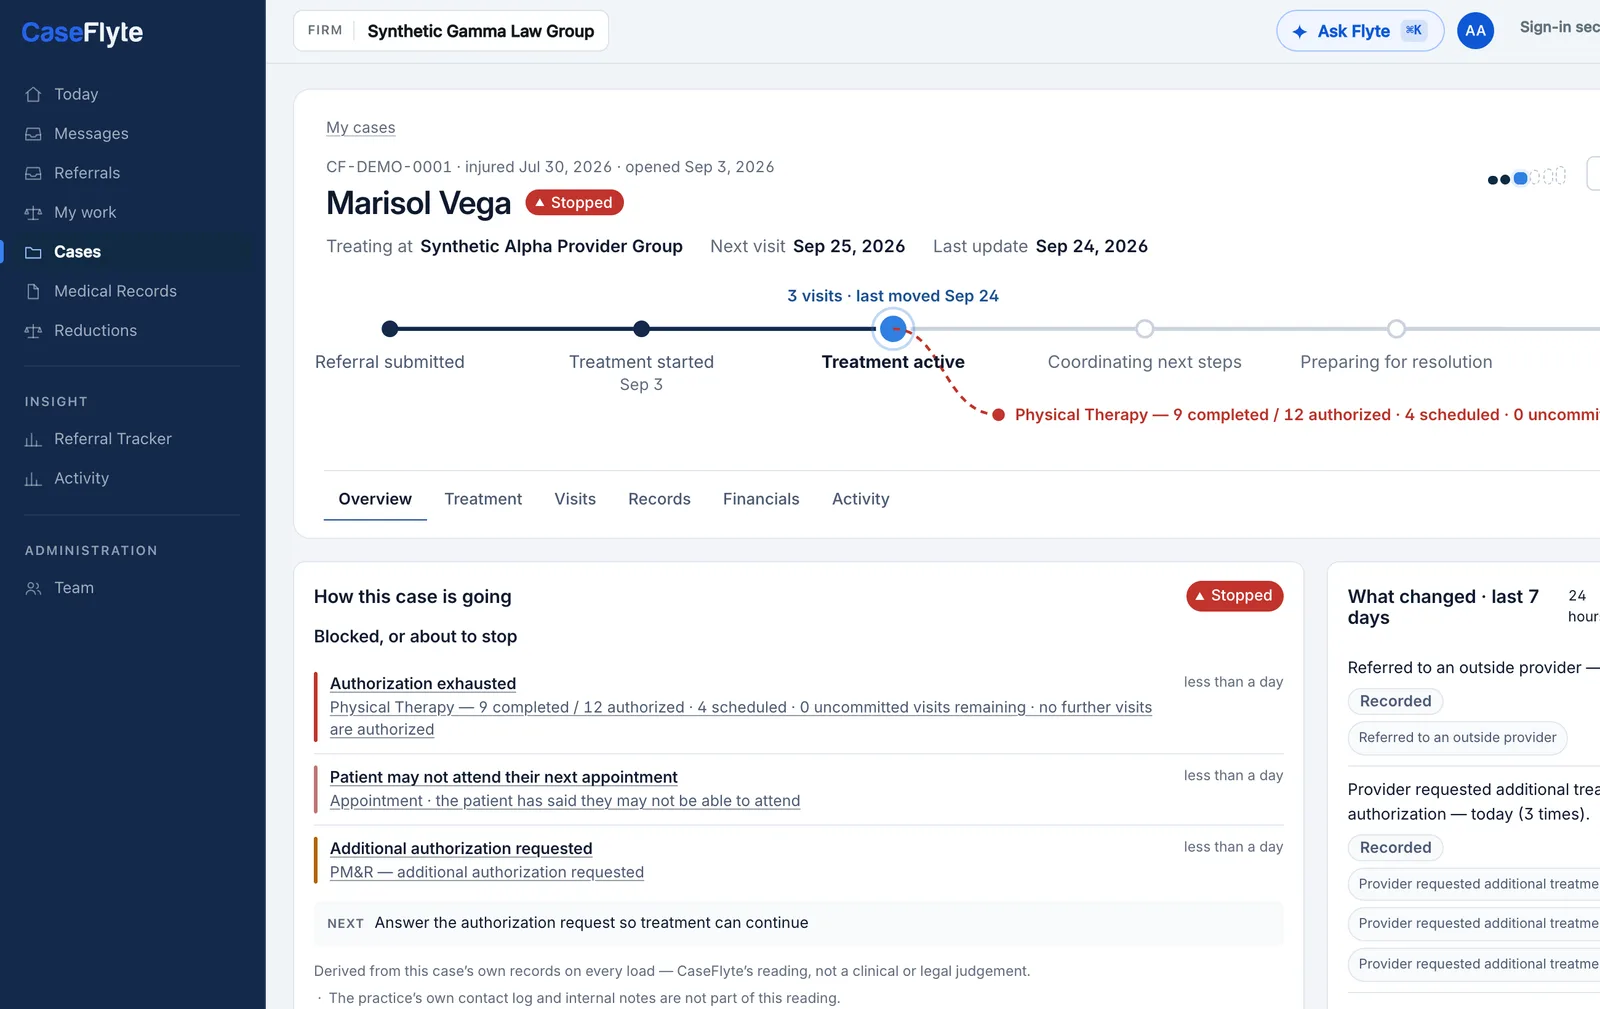The image size is (1600, 1009).
Task: Click the My work scales icon
Action: (33, 213)
